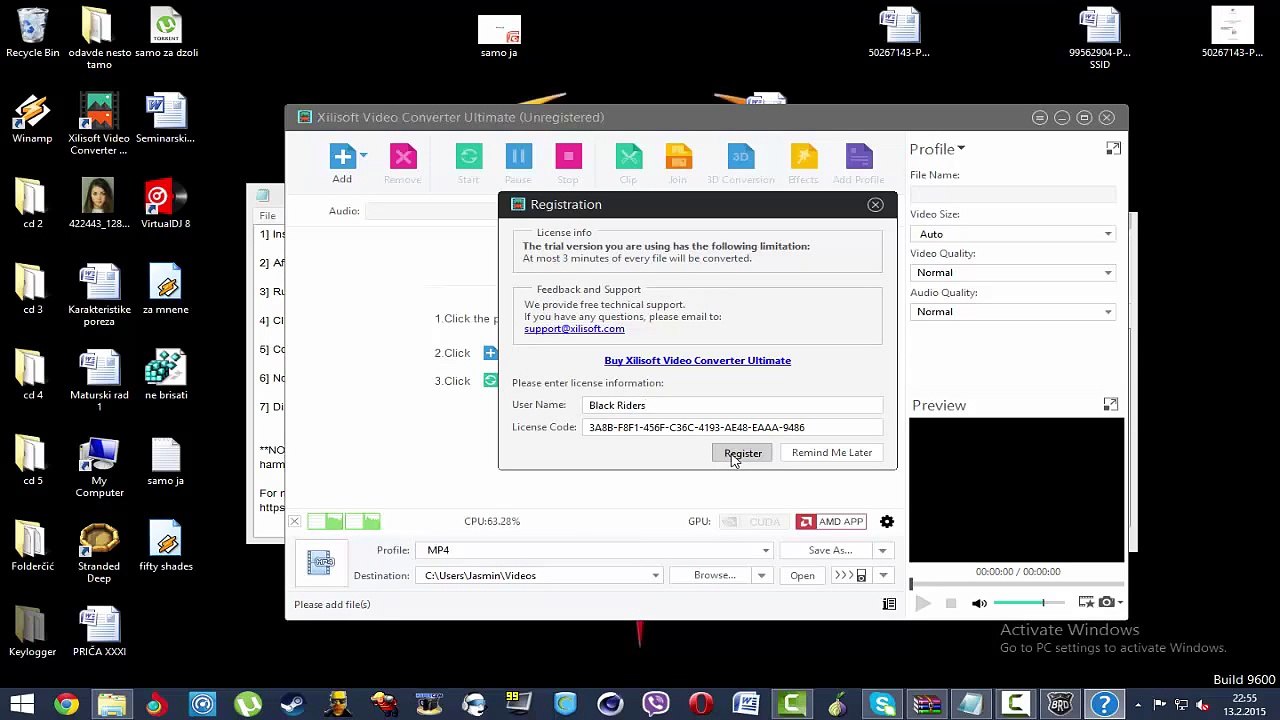Toggle CUDA GPU acceleration
Image resolution: width=1280 pixels, height=720 pixels.
coord(755,522)
